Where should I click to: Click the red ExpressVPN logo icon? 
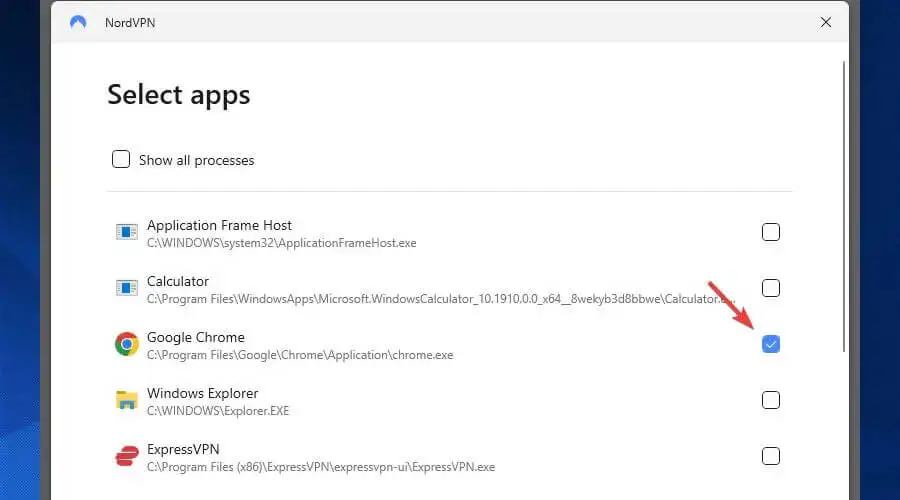(x=125, y=457)
